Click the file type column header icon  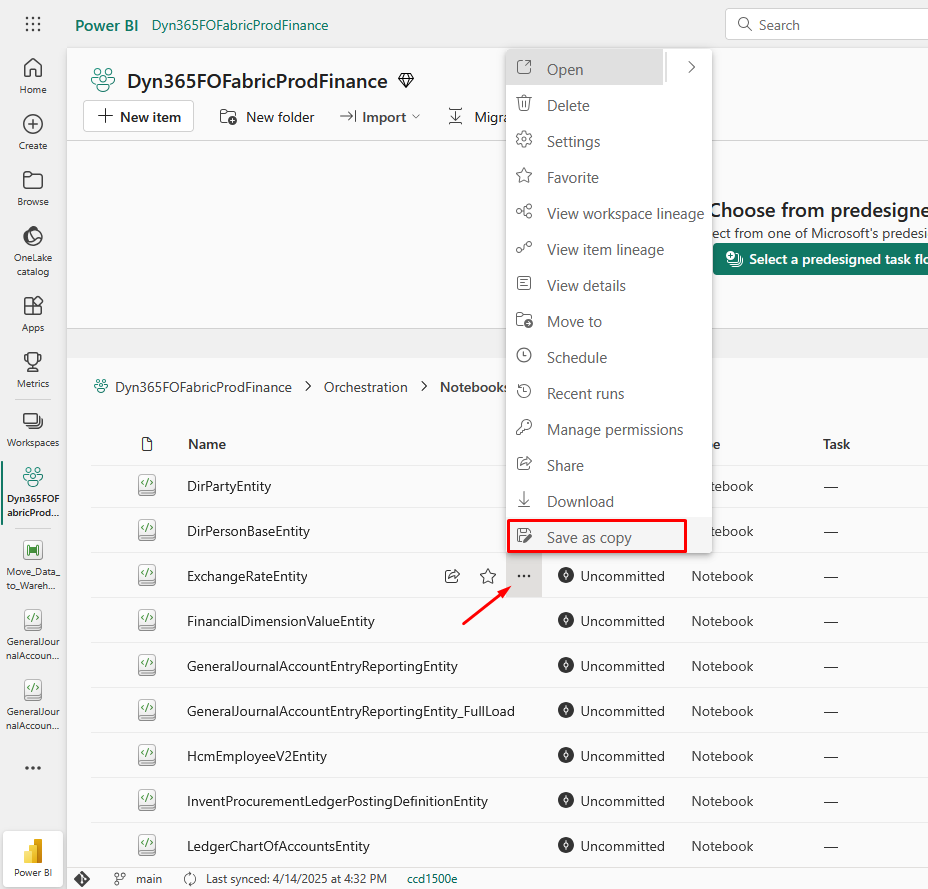pyautogui.click(x=147, y=444)
